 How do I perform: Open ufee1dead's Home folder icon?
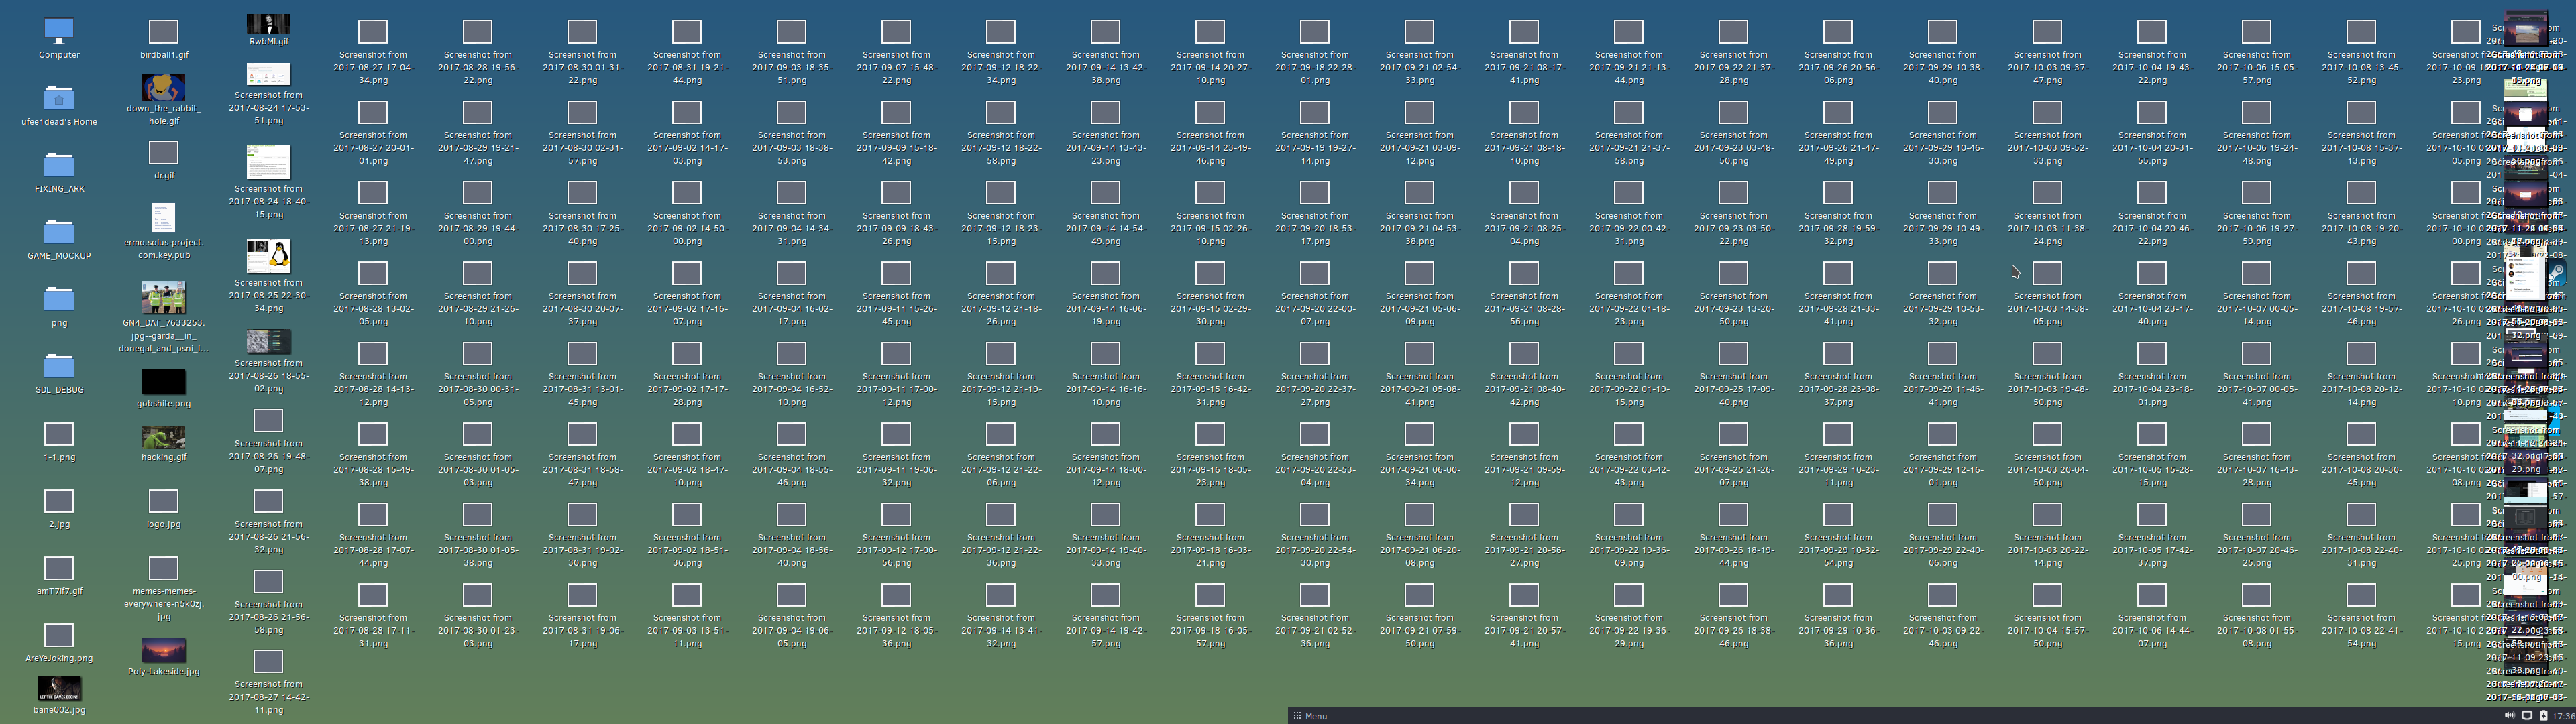point(59,98)
